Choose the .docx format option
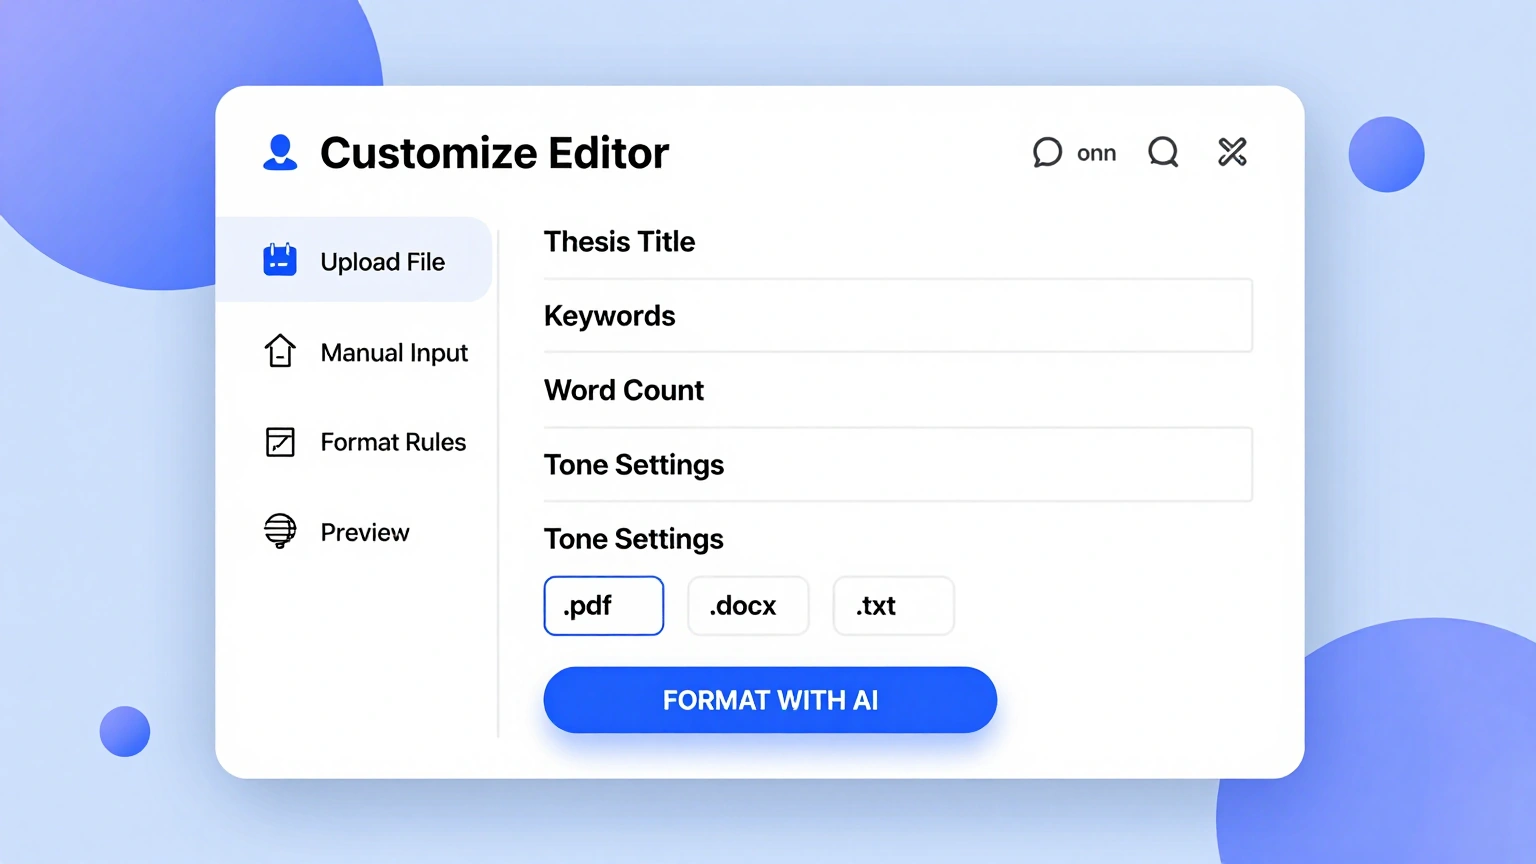The height and width of the screenshot is (864, 1536). click(748, 605)
